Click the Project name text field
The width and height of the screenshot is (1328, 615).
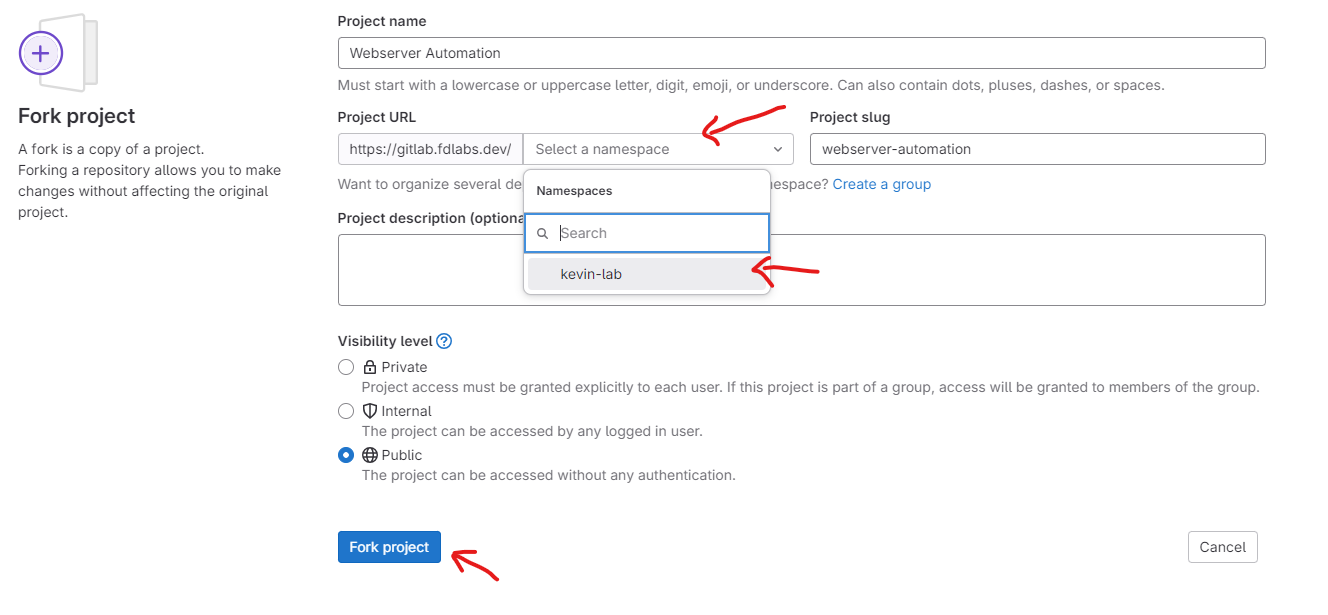point(801,53)
